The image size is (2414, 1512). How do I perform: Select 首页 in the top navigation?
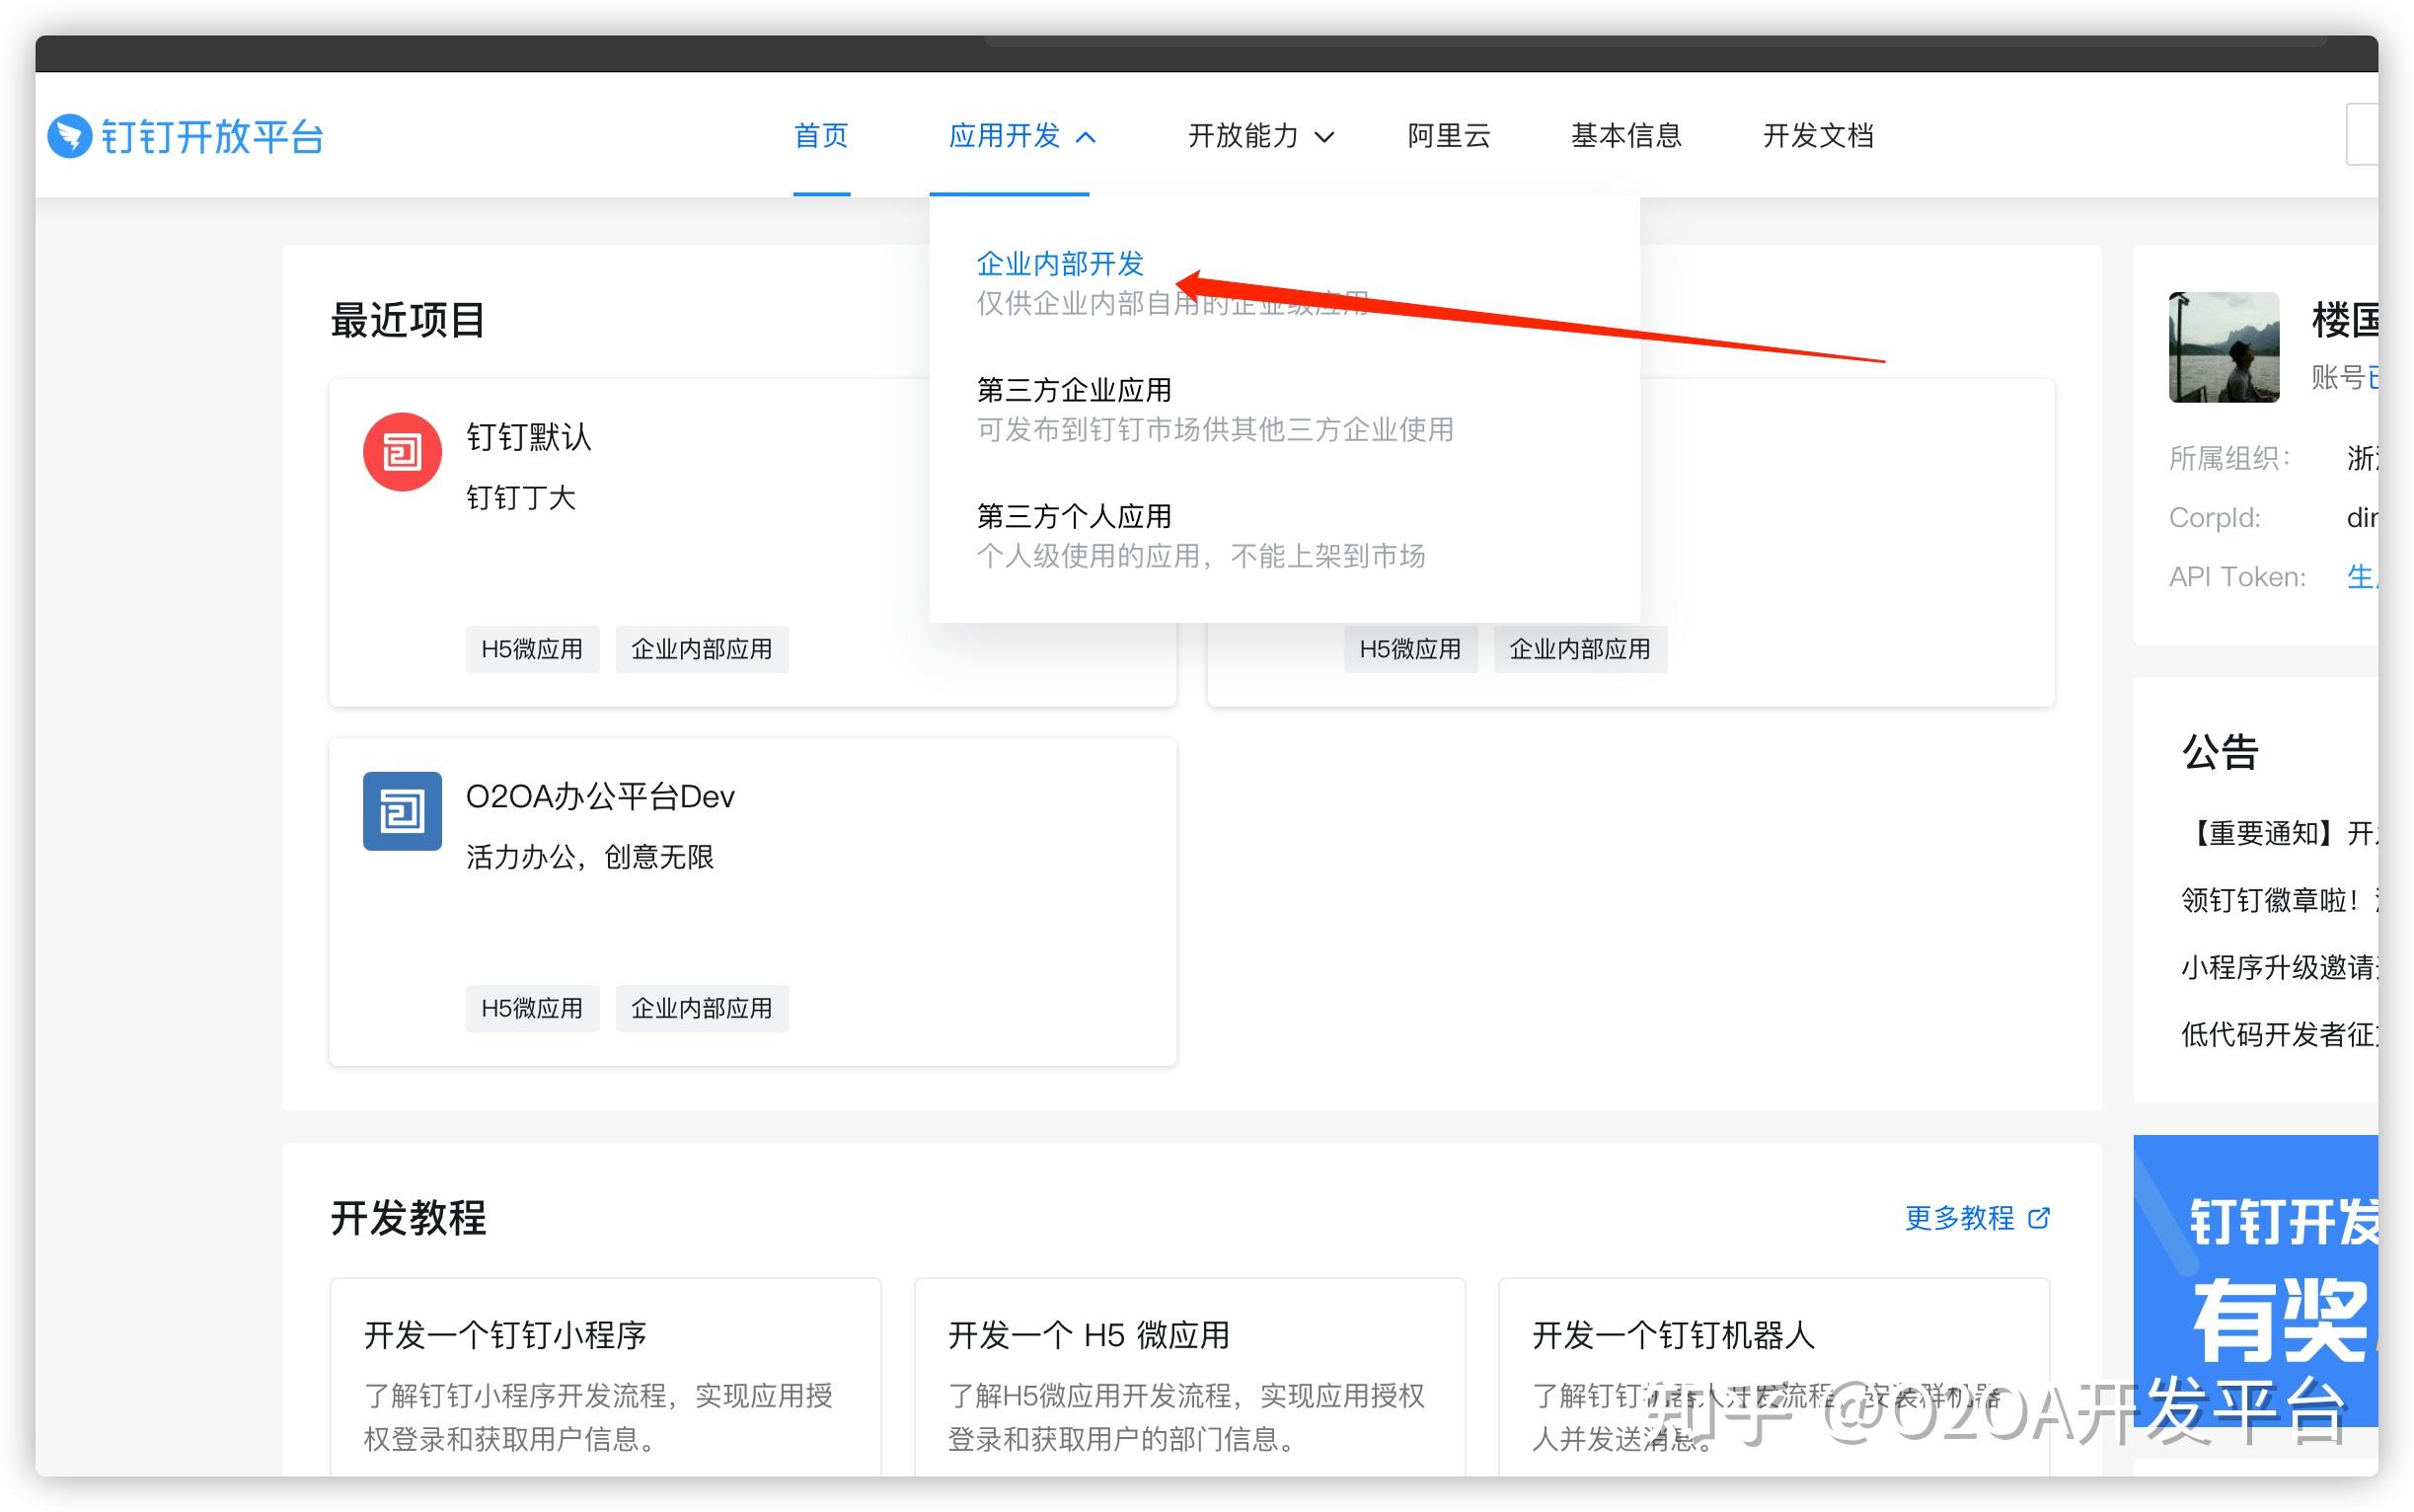[x=820, y=136]
